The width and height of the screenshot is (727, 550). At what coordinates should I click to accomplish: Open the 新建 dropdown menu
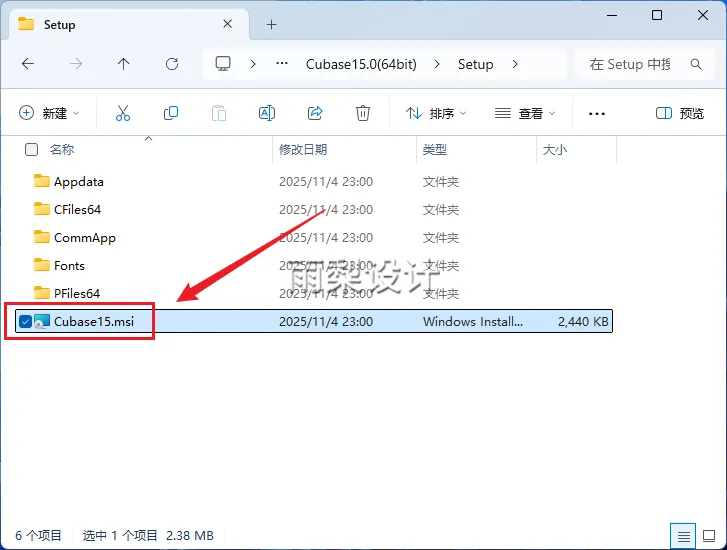(49, 113)
